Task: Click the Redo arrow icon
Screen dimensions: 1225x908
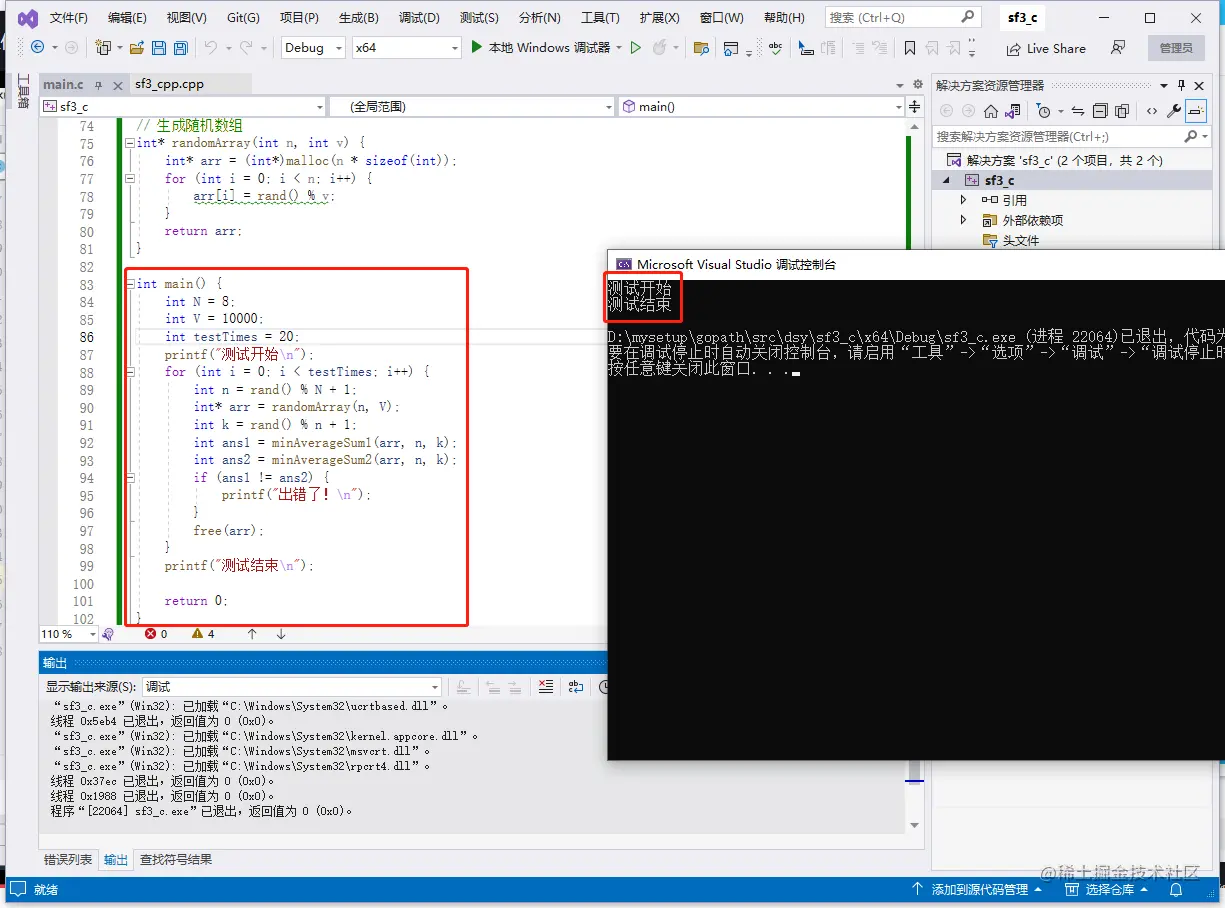Action: 247,47
